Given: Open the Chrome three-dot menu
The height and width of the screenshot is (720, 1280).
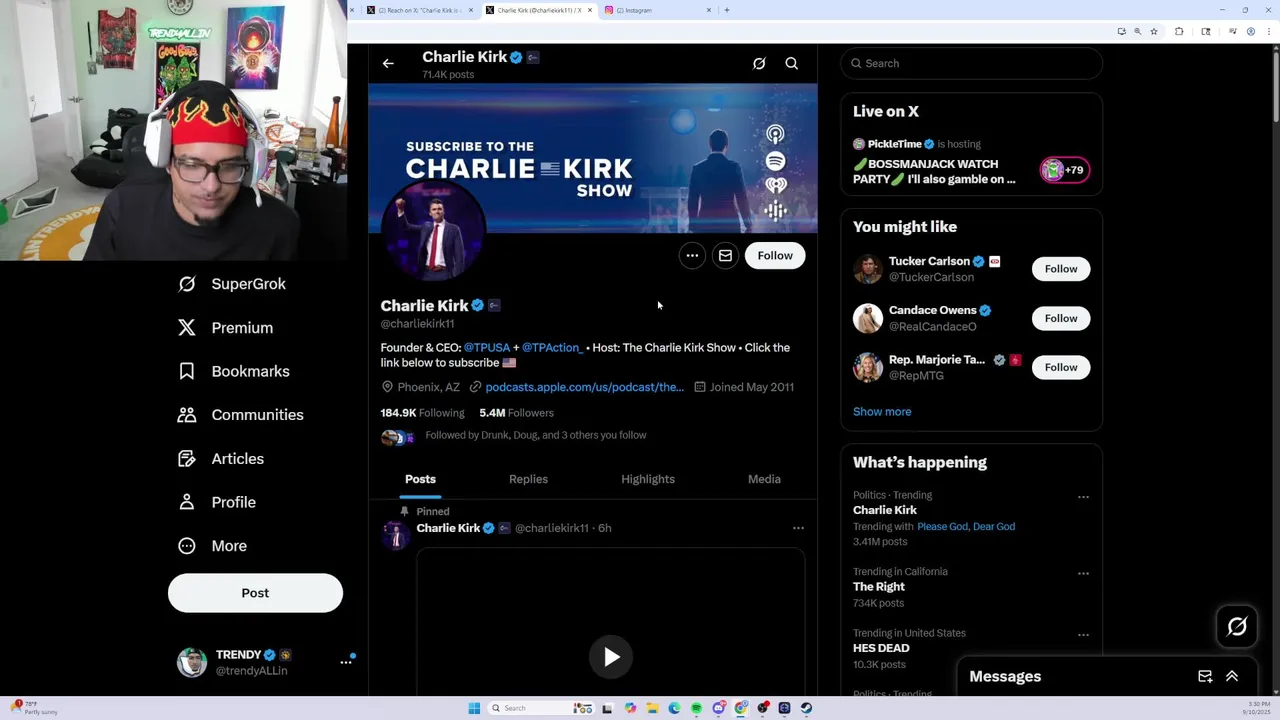Looking at the screenshot, I should 1269,32.
